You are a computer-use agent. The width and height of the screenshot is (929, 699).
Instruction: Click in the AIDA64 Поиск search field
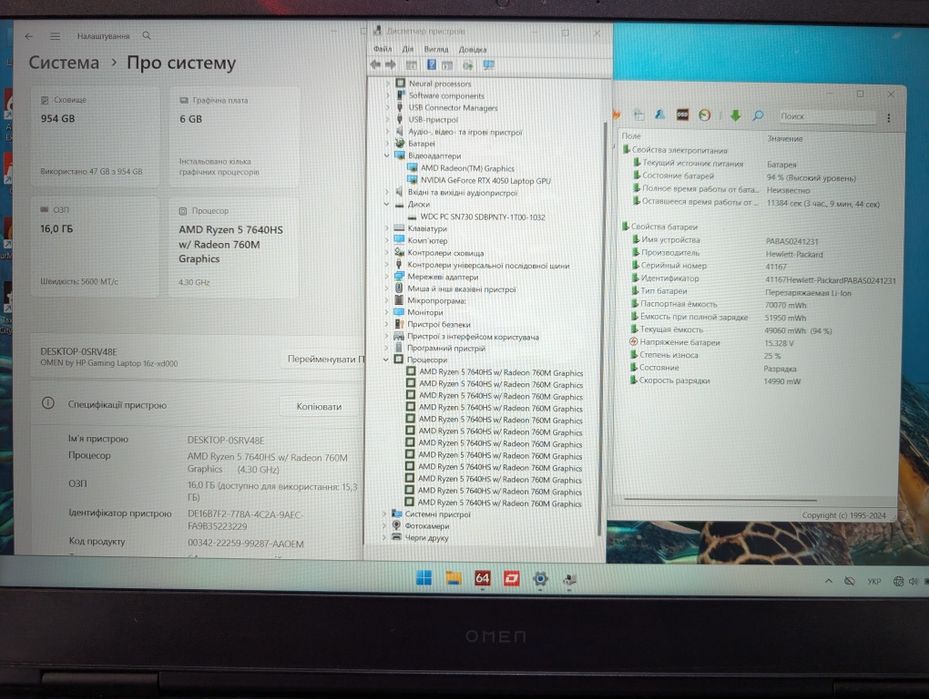[x=826, y=117]
